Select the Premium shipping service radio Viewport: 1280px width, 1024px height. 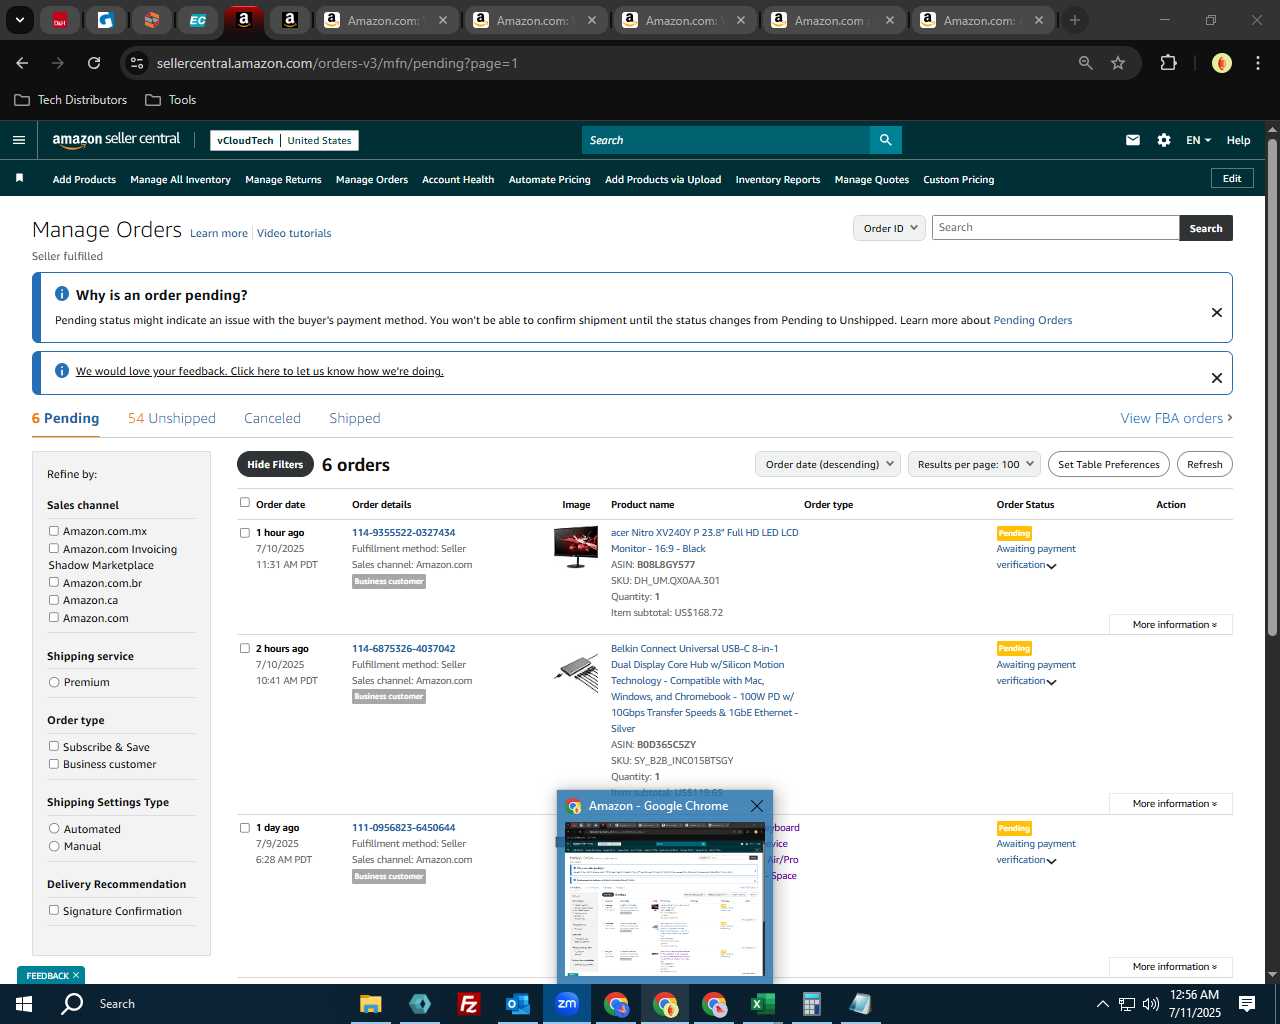(54, 682)
